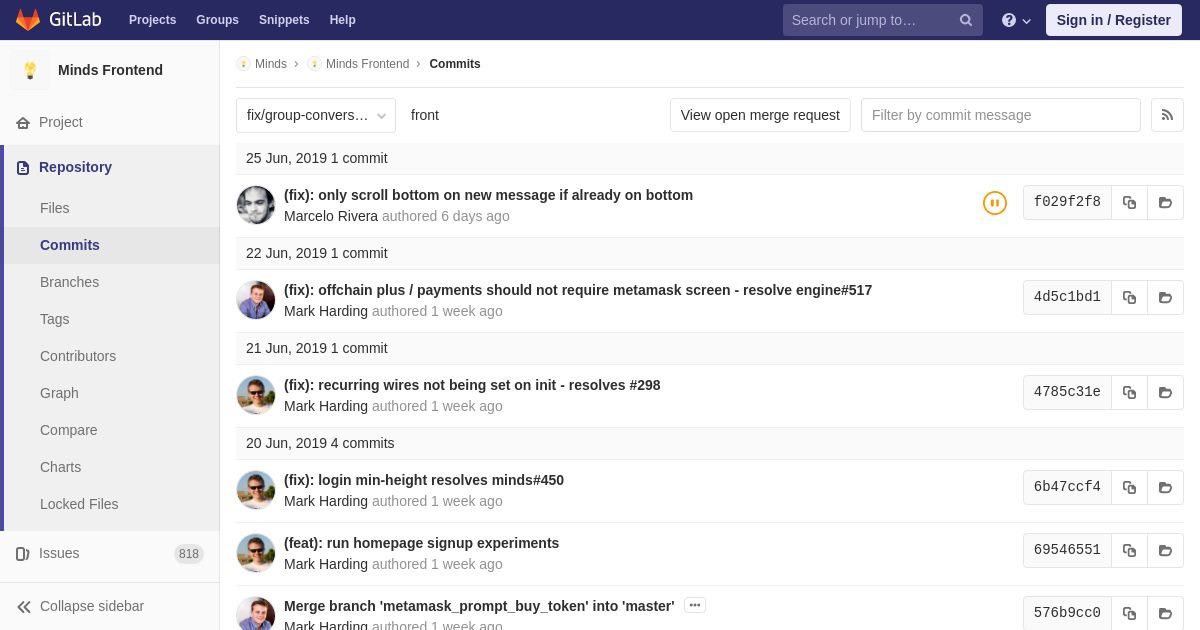The image size is (1200, 630).
Task: Copy commit SHA 4785c31e to clipboard
Action: click(x=1129, y=393)
